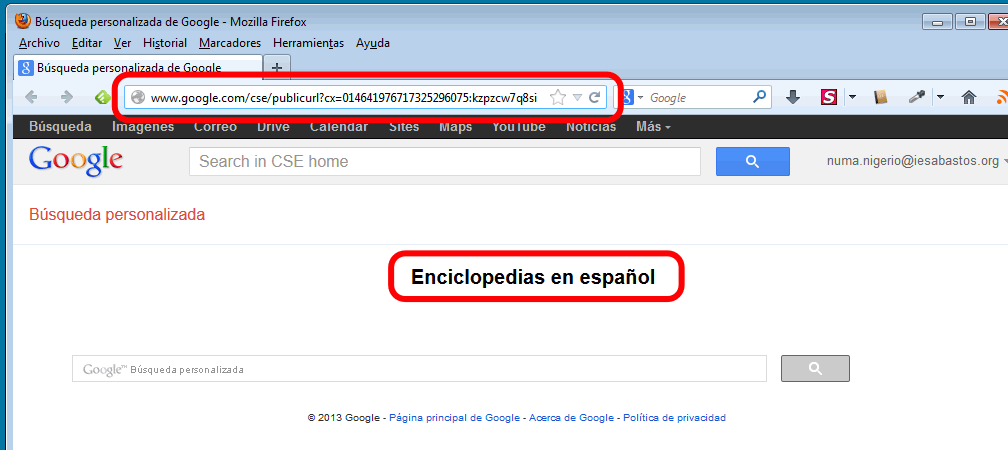Click the Firefox icon in title bar

click(22, 21)
